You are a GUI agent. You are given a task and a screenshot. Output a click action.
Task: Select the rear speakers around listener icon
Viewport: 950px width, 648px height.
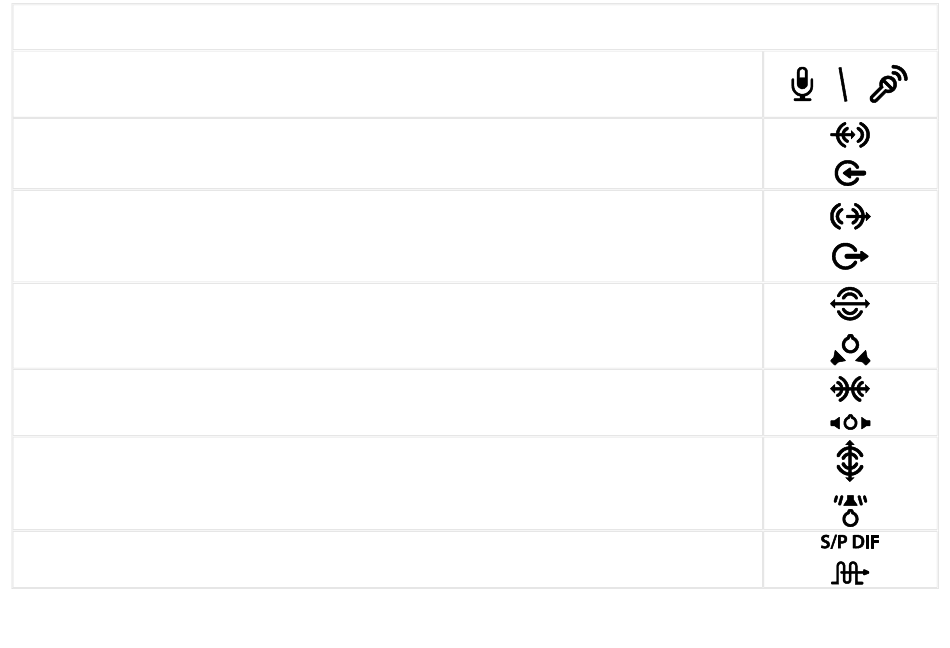pyautogui.click(x=850, y=350)
